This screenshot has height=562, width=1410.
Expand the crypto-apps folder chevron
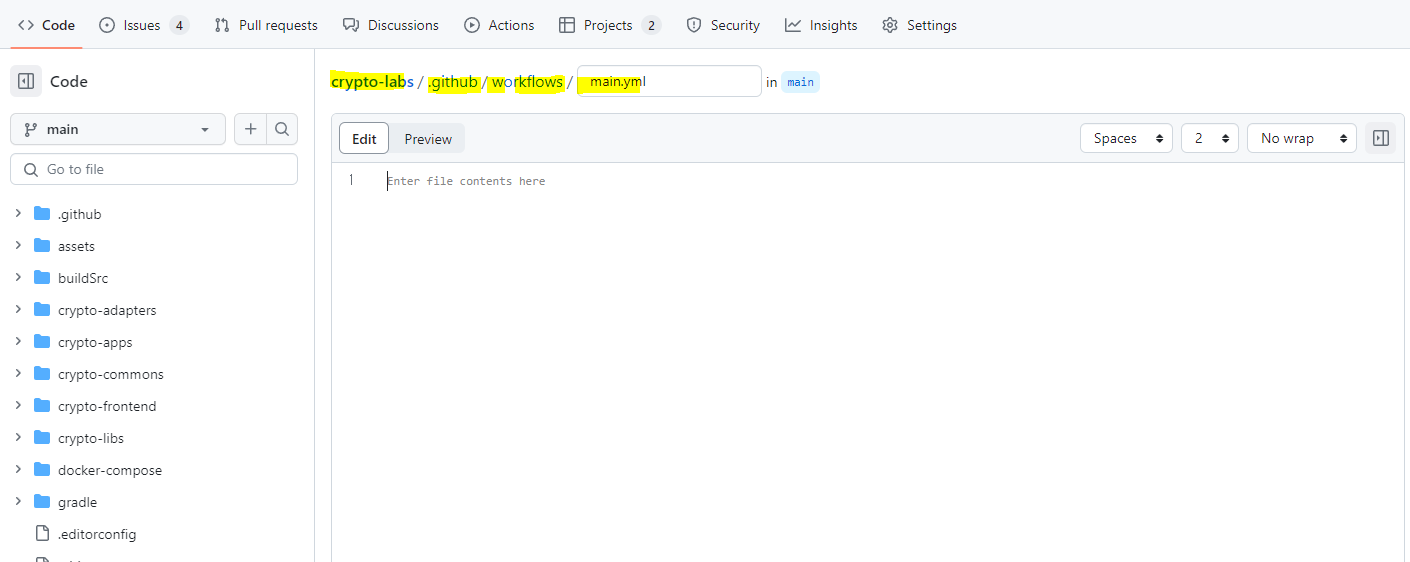pyautogui.click(x=18, y=342)
